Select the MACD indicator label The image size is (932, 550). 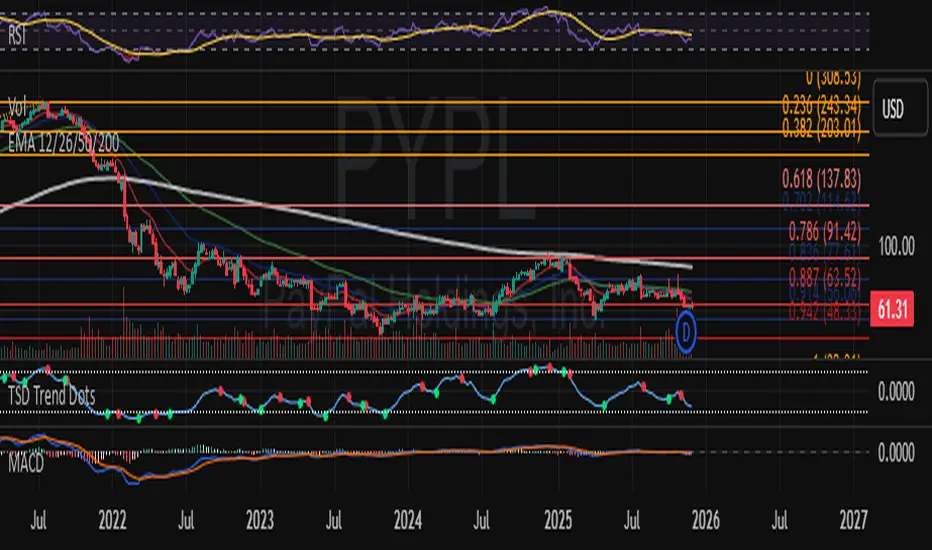pos(26,463)
